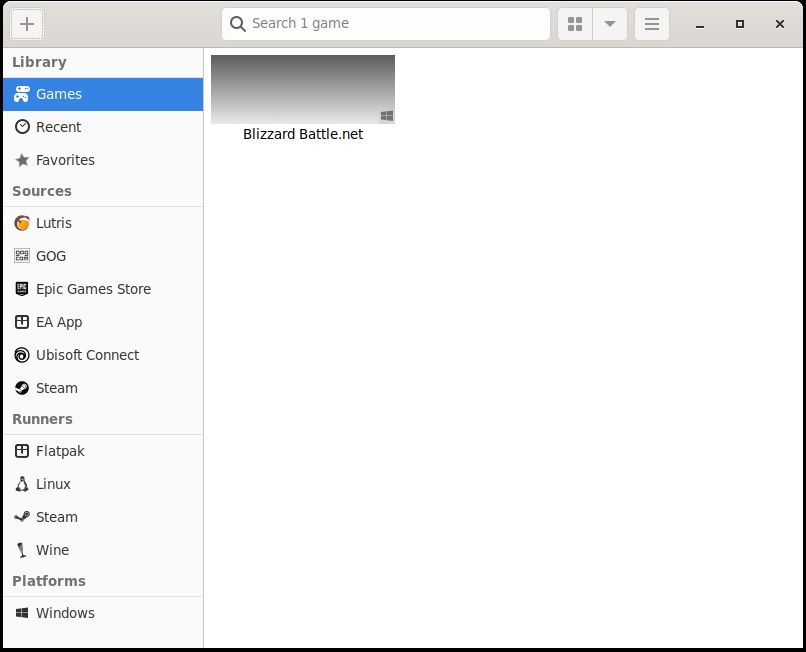Screen dimensions: 806x652
Task: Close the Lutris window
Action: tap(780, 24)
